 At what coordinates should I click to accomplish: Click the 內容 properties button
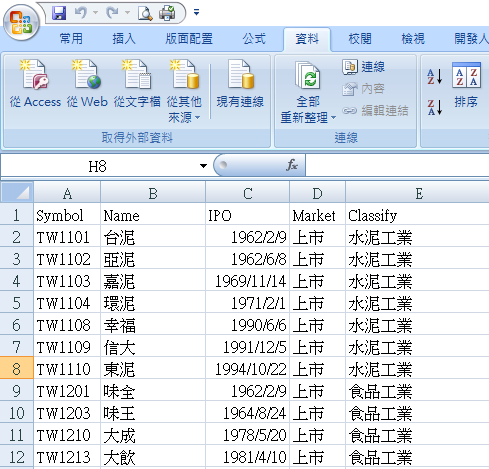pyautogui.click(x=363, y=89)
